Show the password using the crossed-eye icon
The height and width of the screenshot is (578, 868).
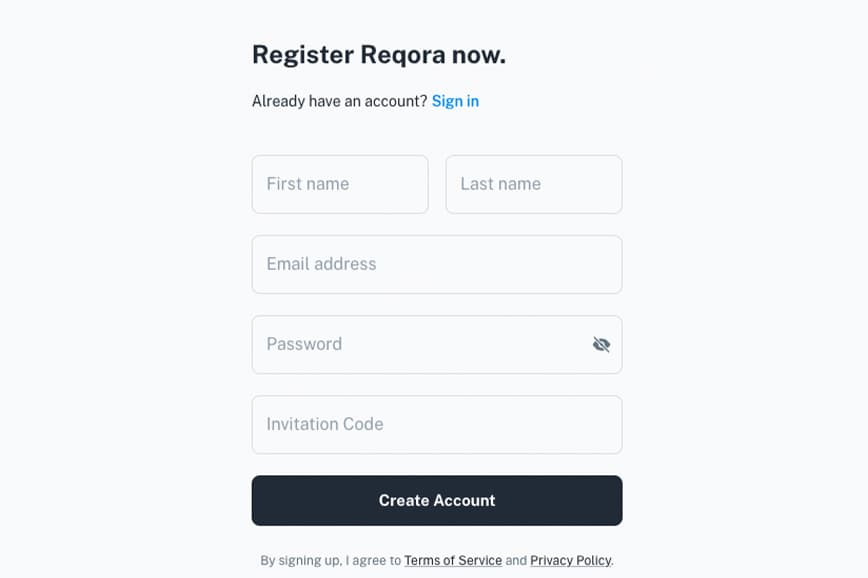click(601, 344)
